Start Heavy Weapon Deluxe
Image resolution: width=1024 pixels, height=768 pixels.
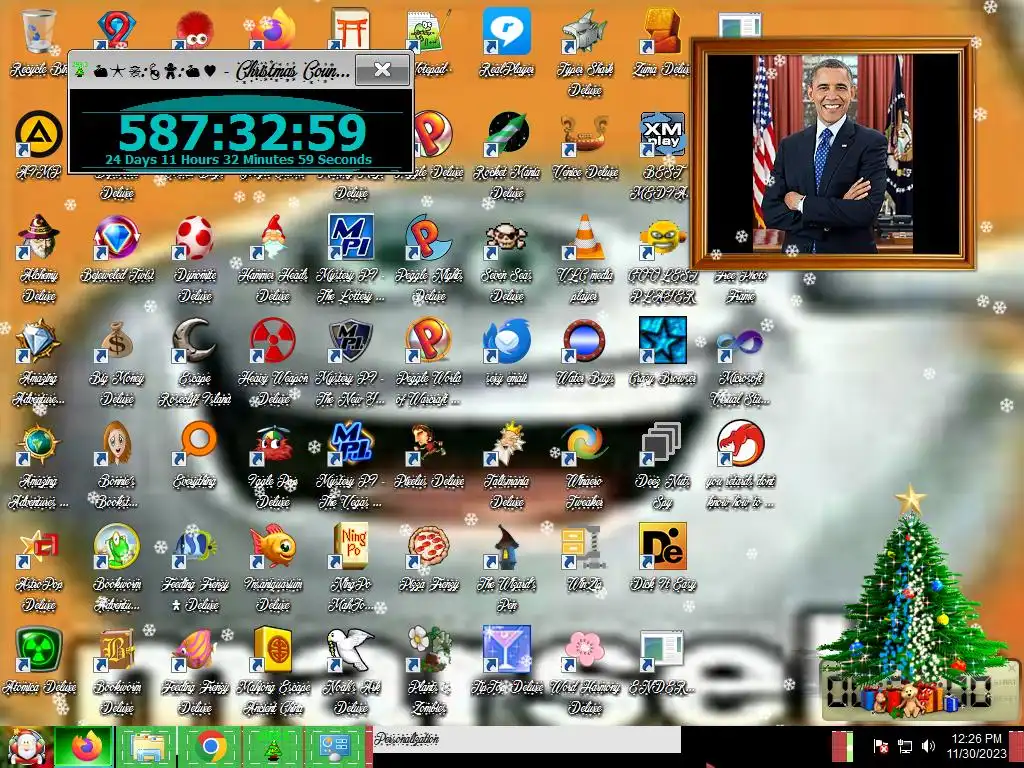pos(272,340)
